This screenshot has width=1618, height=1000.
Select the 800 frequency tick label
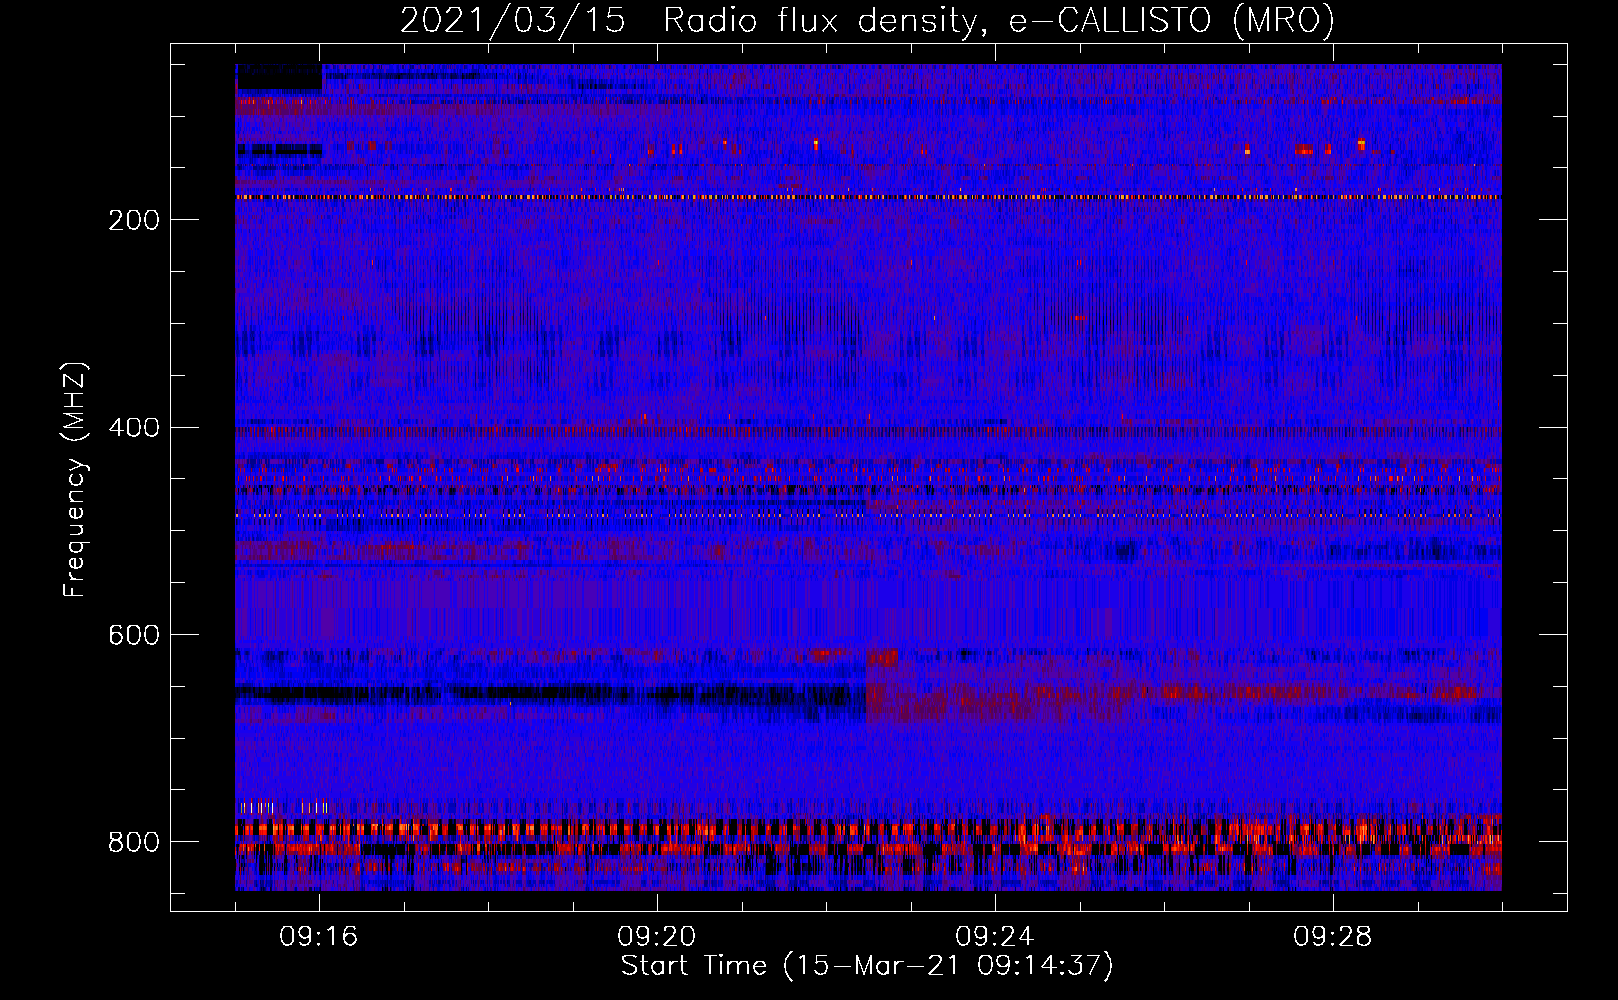(134, 843)
